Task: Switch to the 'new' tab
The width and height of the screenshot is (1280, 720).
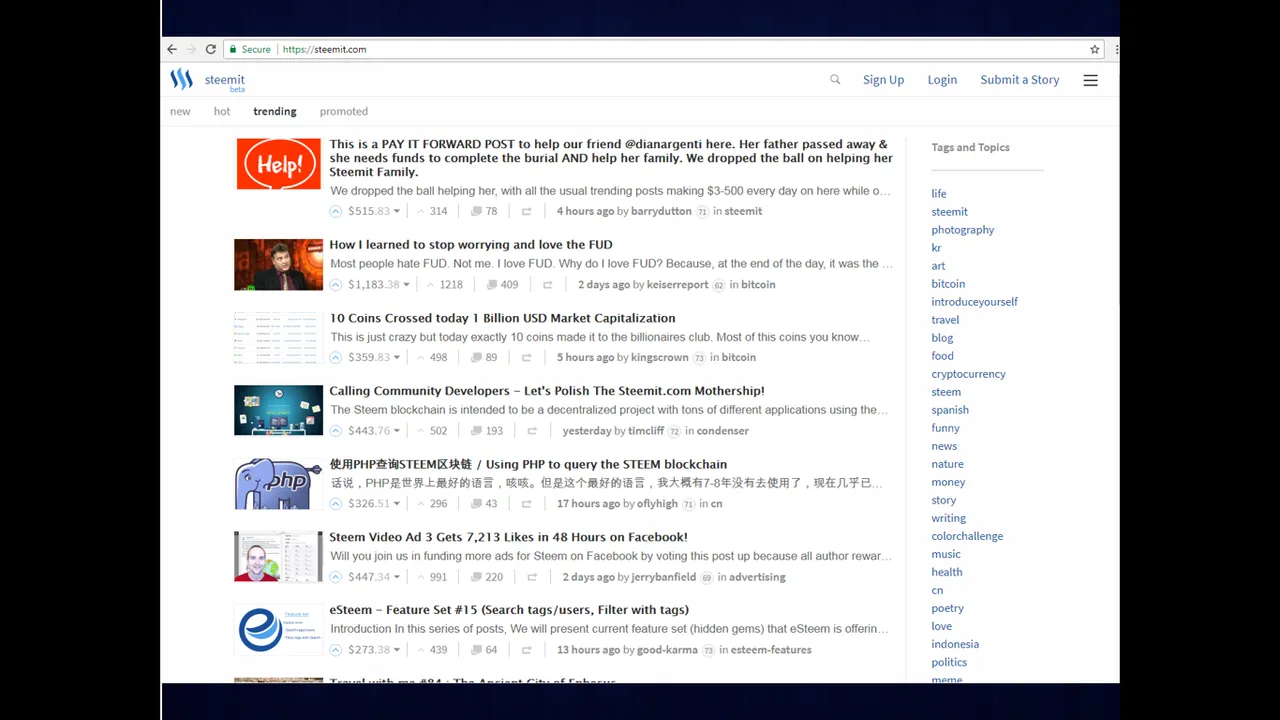Action: click(x=180, y=111)
